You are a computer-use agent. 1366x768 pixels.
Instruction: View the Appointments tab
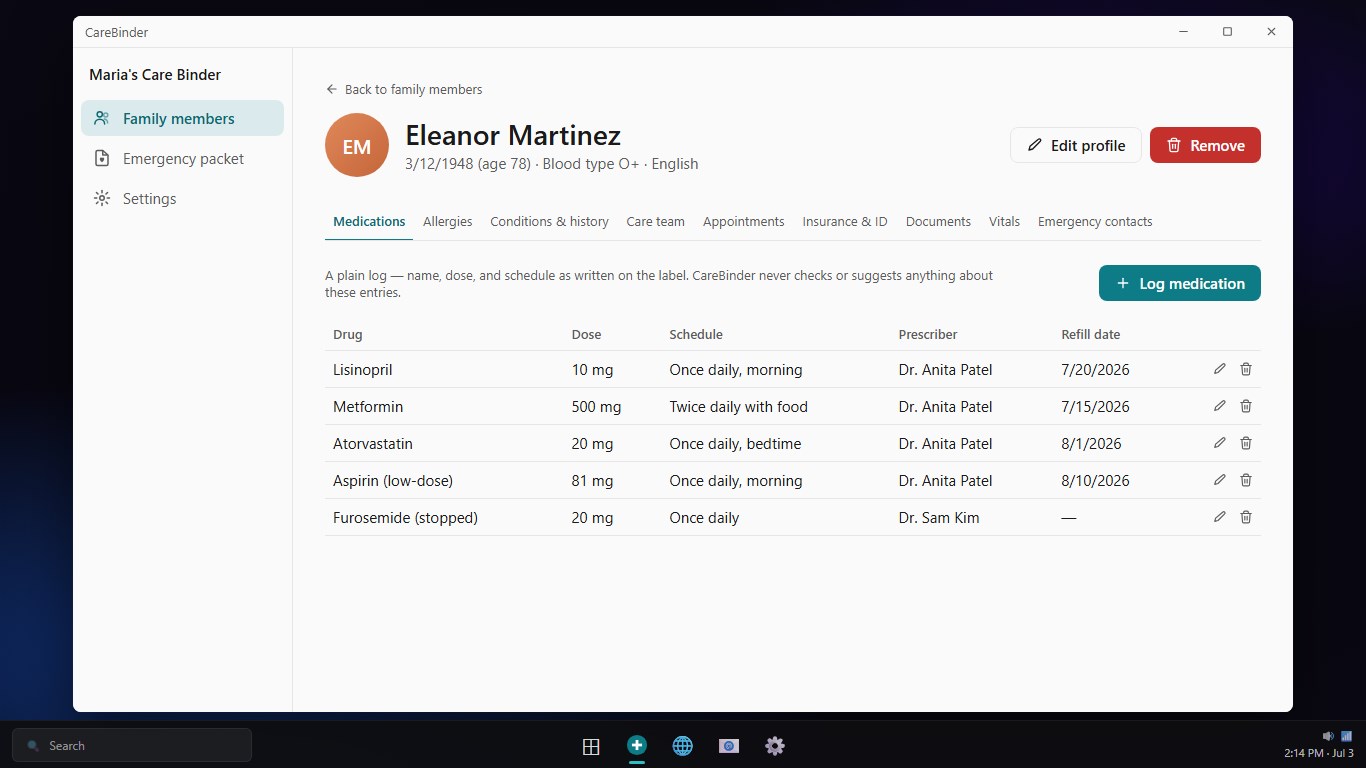pos(743,222)
